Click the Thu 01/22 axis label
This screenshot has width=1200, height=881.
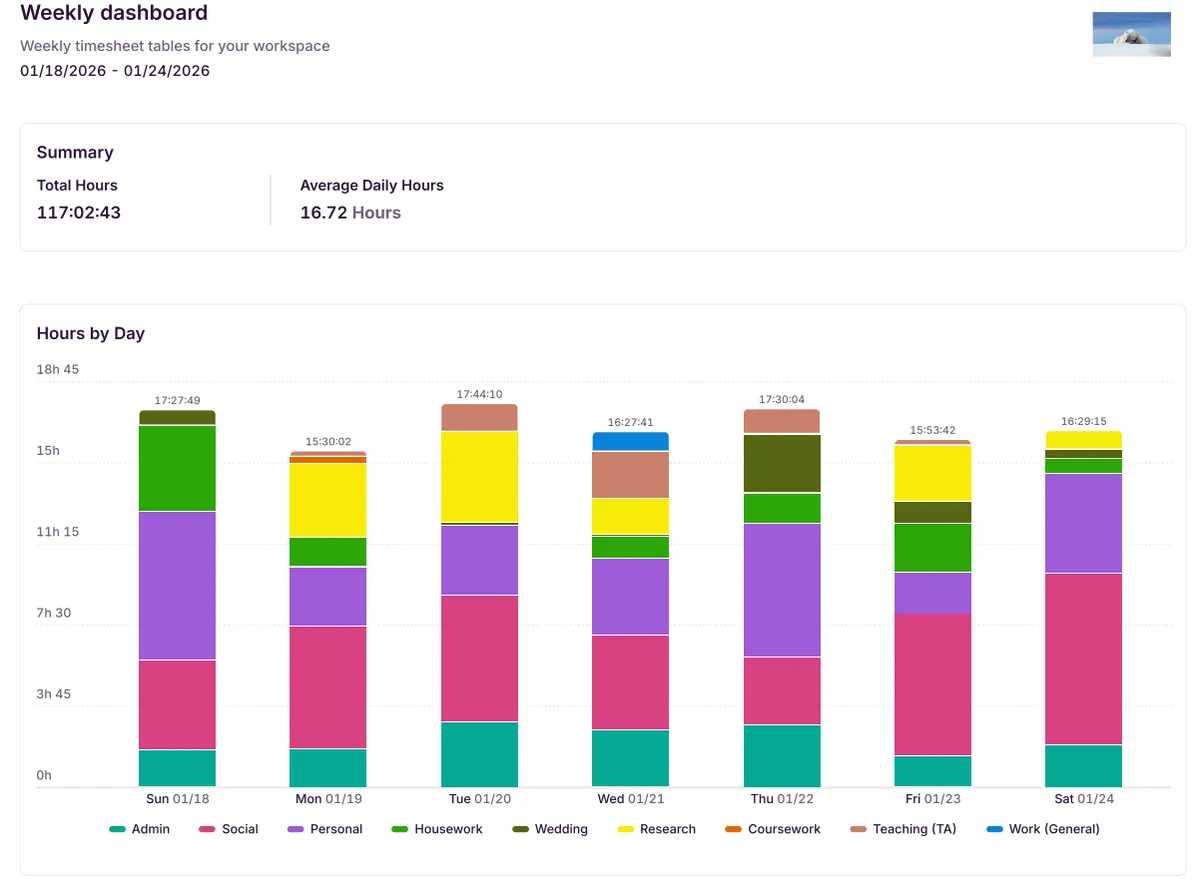pyautogui.click(x=782, y=799)
